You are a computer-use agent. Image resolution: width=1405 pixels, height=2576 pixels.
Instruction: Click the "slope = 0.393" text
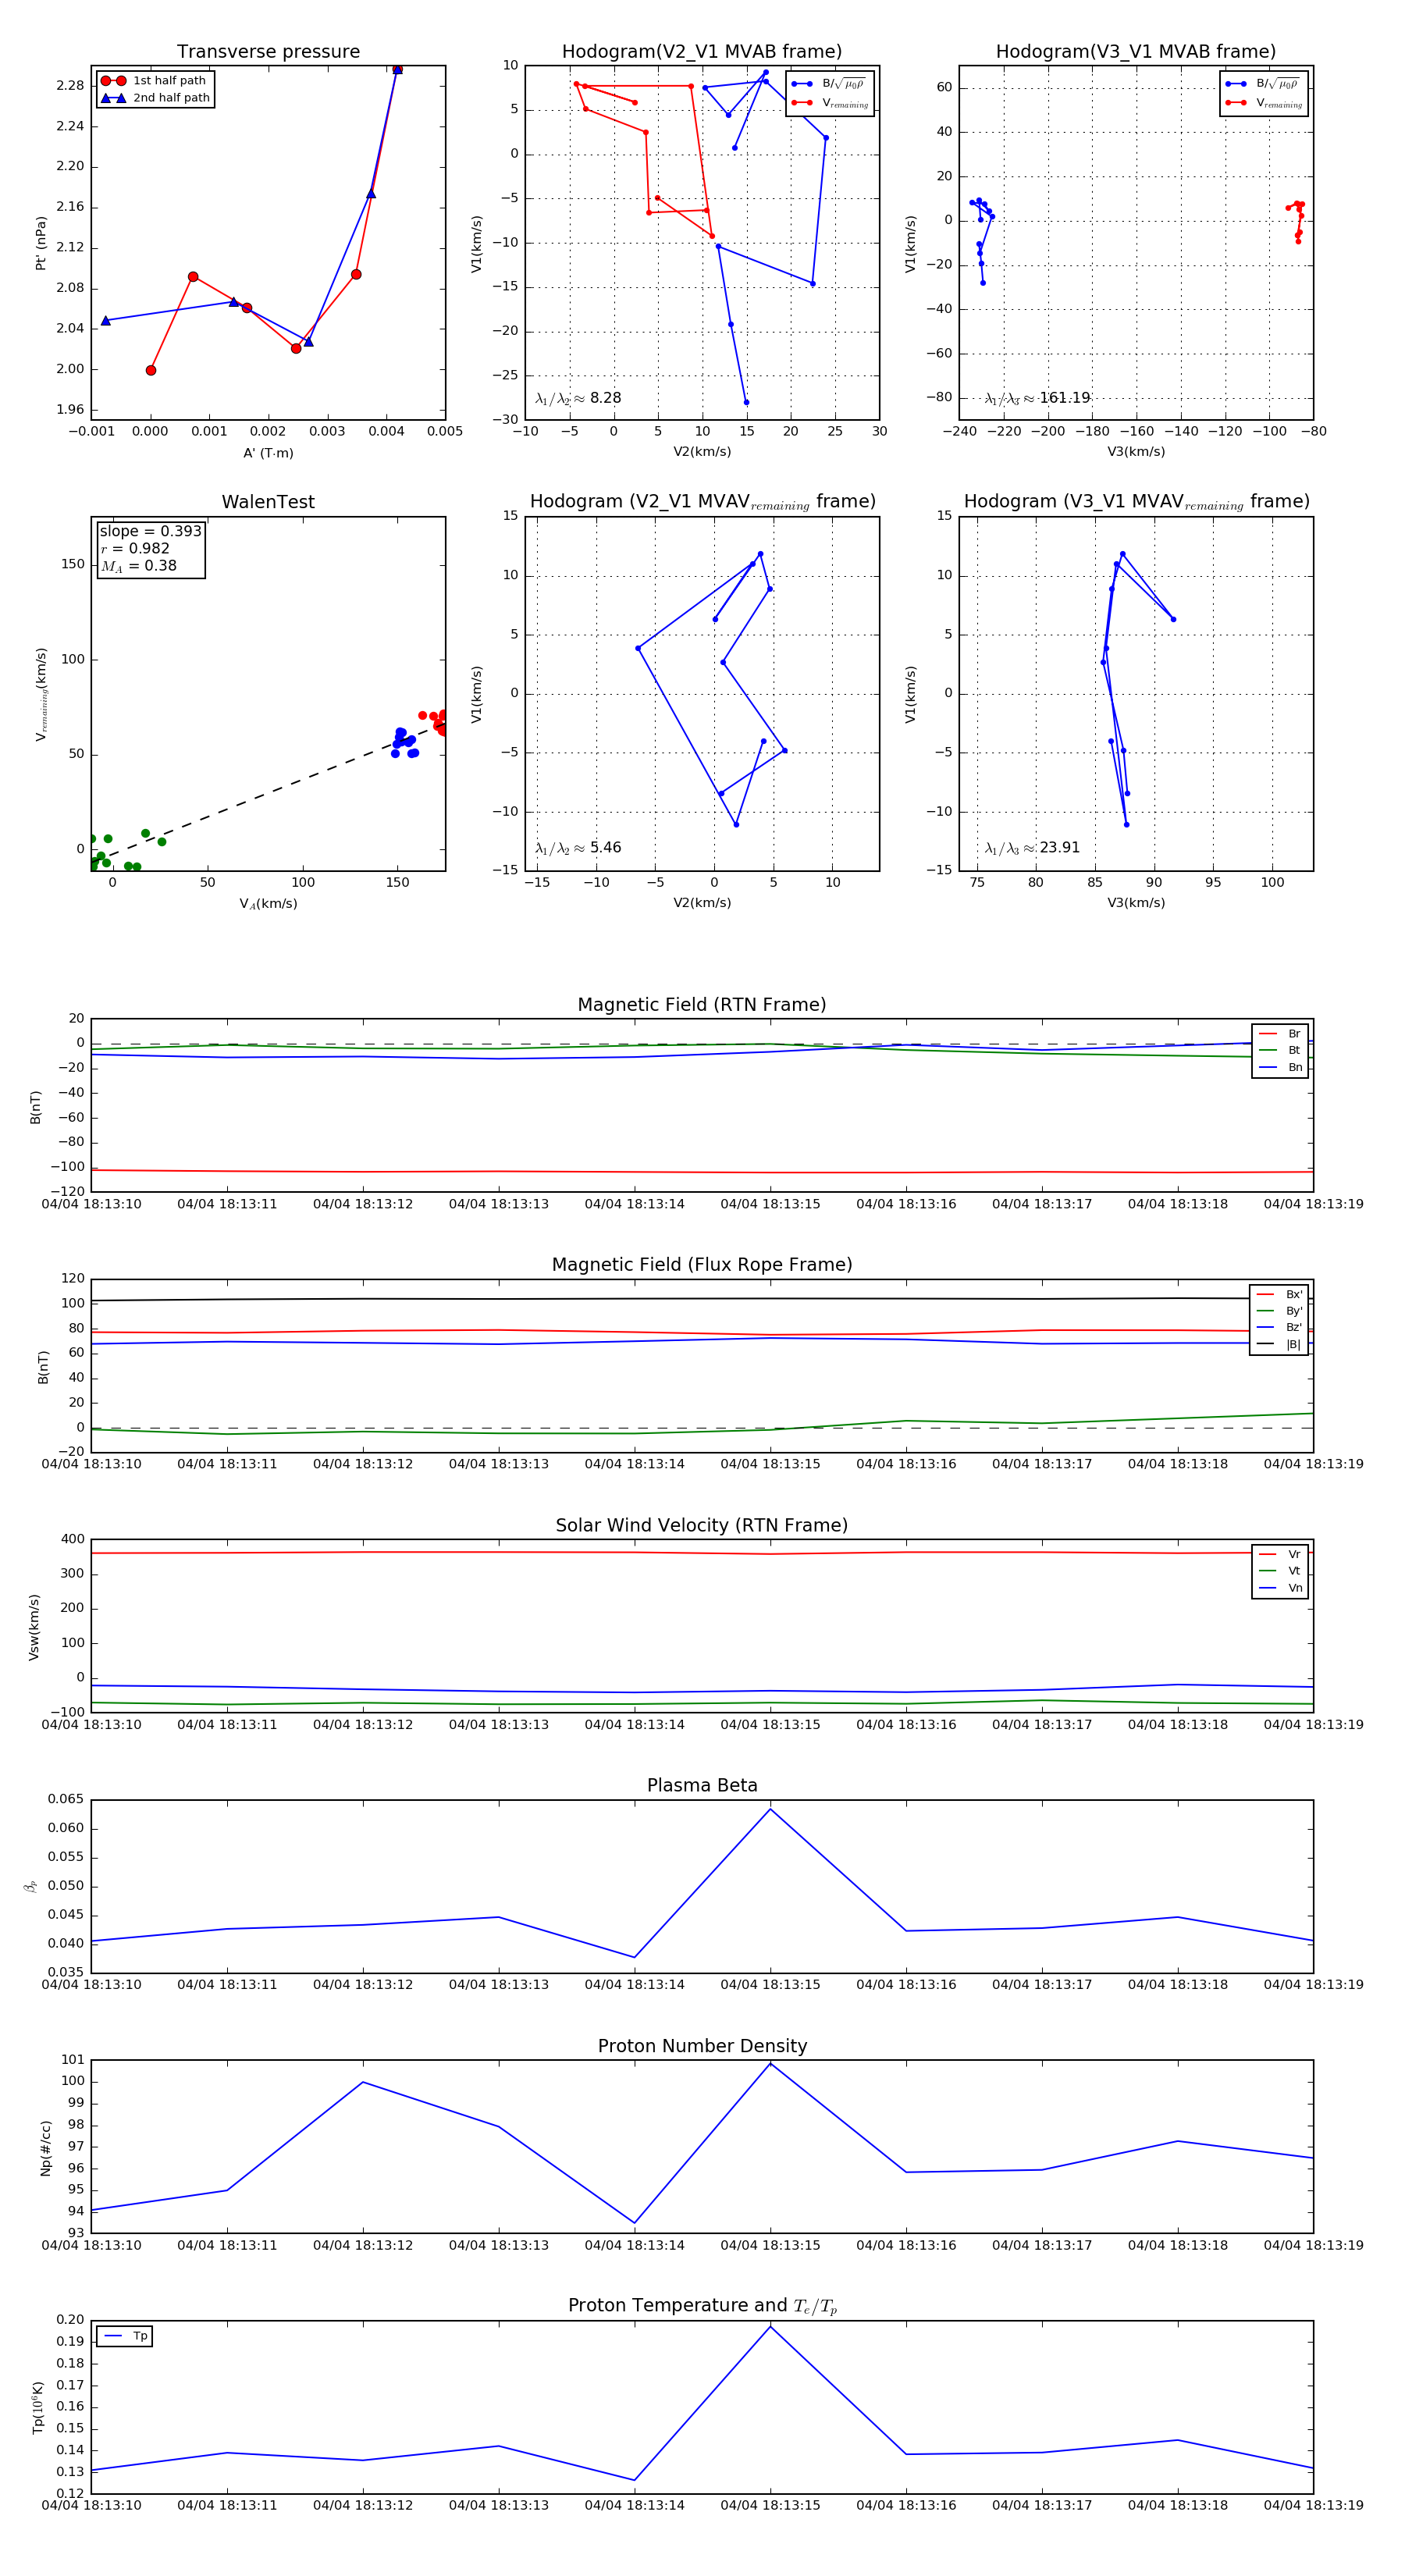pos(150,531)
